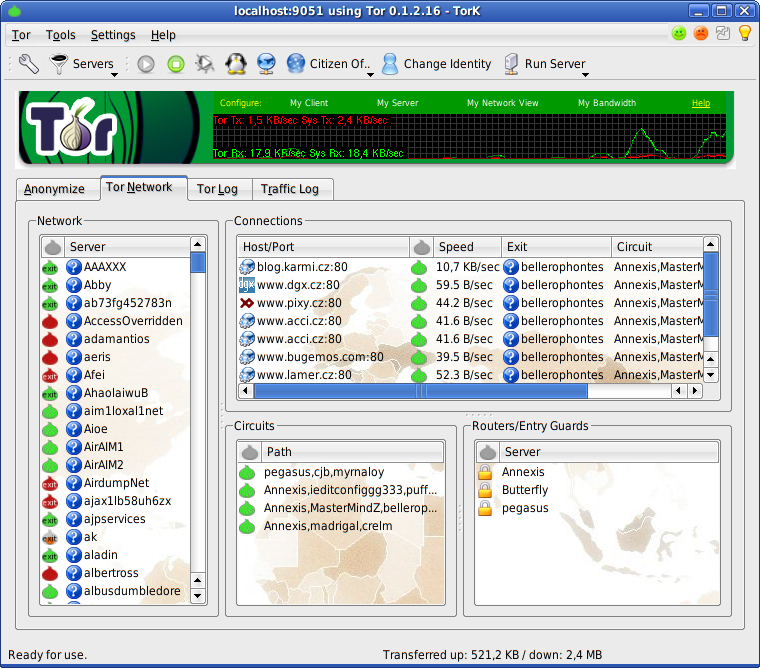Sort connections by Circuit column header
The image size is (760, 668).
point(657,247)
